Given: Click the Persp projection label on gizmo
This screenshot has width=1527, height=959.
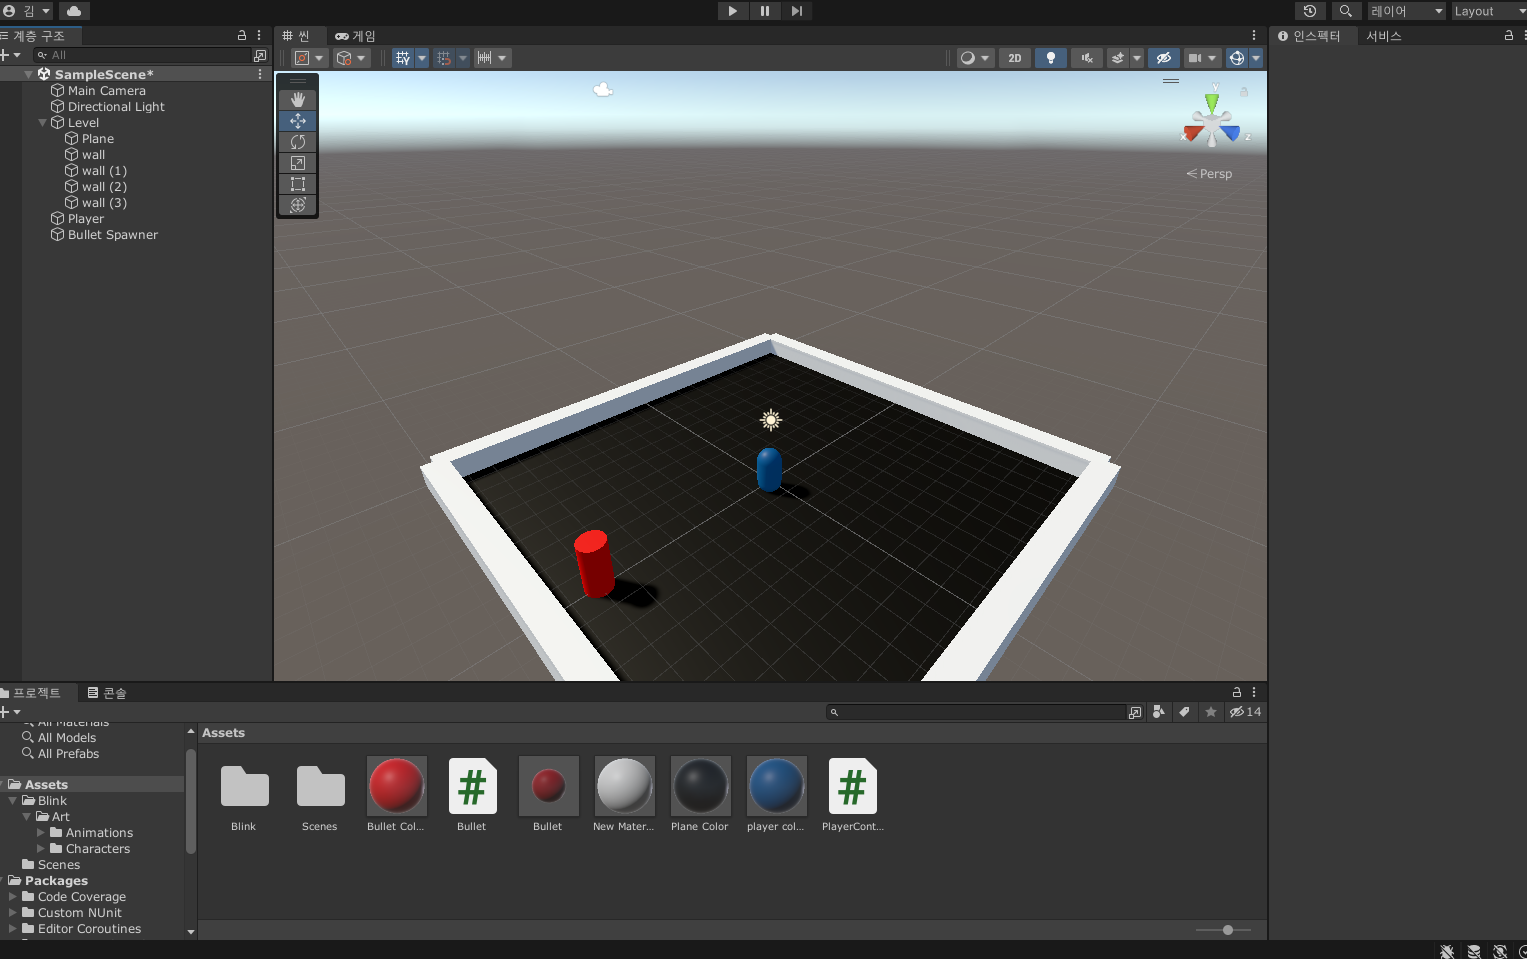Looking at the screenshot, I should [x=1210, y=174].
